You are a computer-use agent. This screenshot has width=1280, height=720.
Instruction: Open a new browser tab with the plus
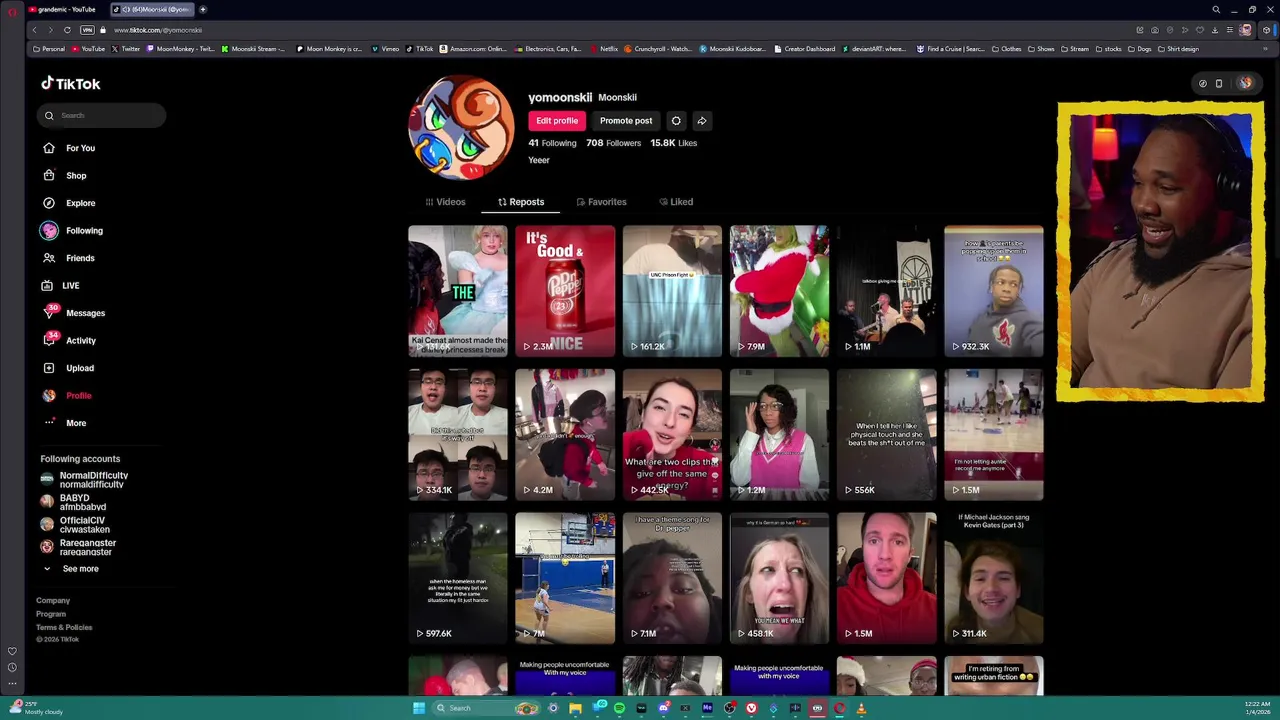(203, 9)
